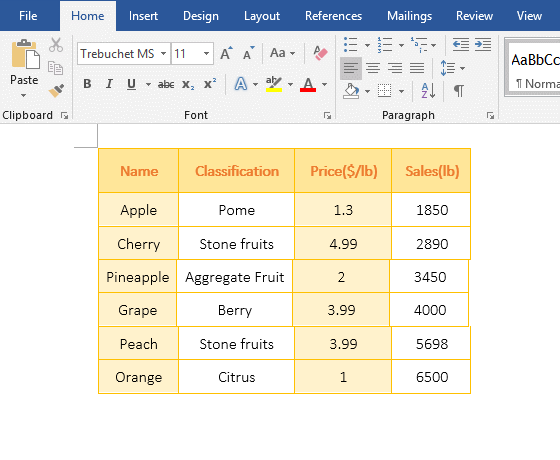The image size is (560, 460).
Task: Click the Pineapple table cell
Action: tap(138, 277)
